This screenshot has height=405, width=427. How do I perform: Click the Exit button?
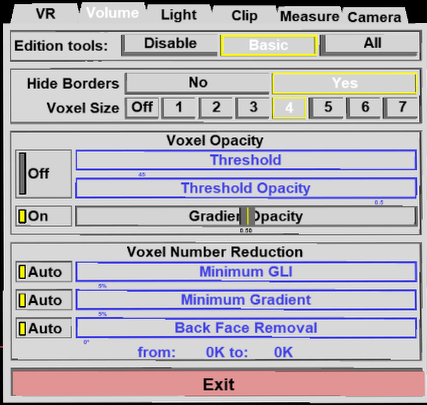218,384
